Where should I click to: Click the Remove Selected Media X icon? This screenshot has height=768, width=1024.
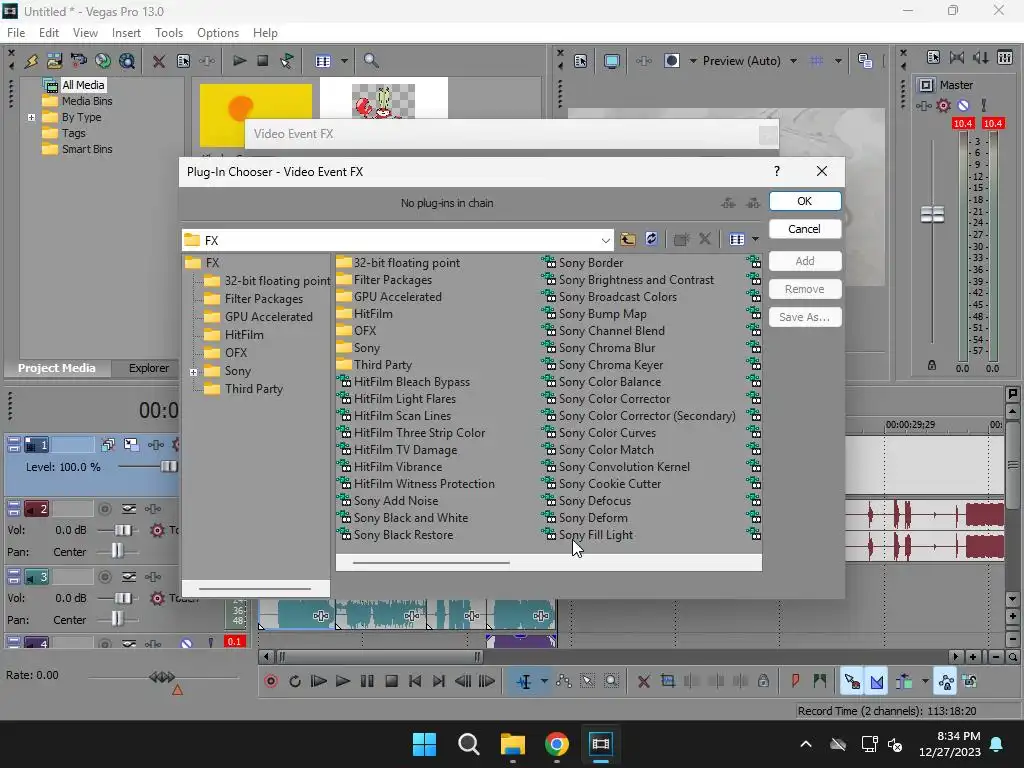coord(159,61)
